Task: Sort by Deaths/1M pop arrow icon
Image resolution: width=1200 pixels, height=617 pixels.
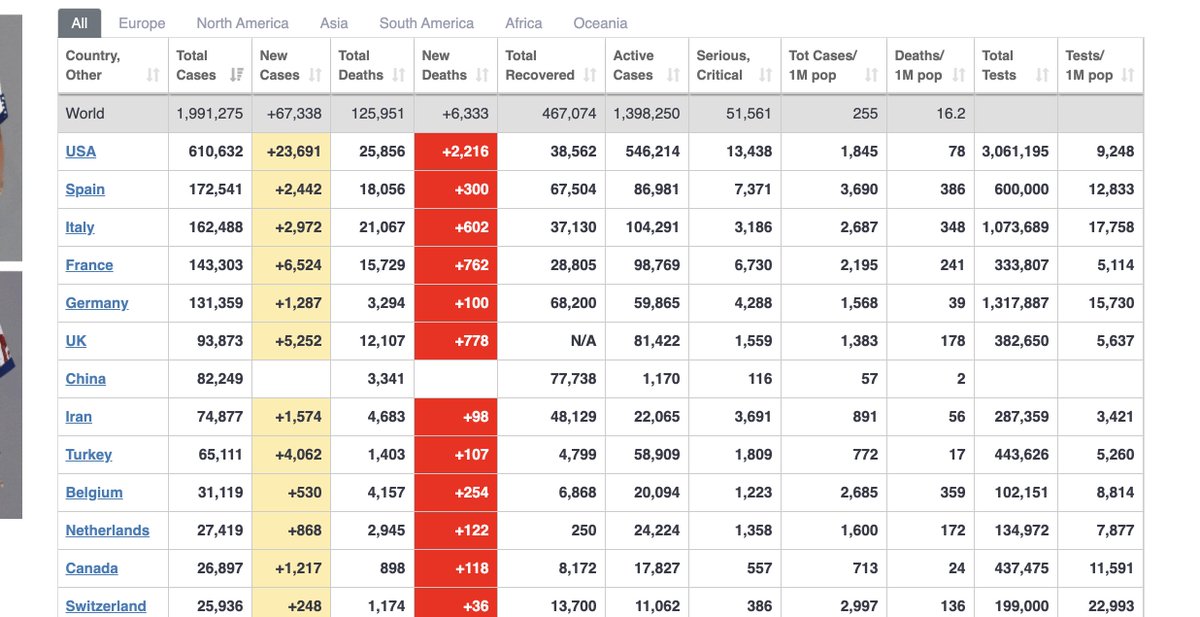Action: [959, 75]
